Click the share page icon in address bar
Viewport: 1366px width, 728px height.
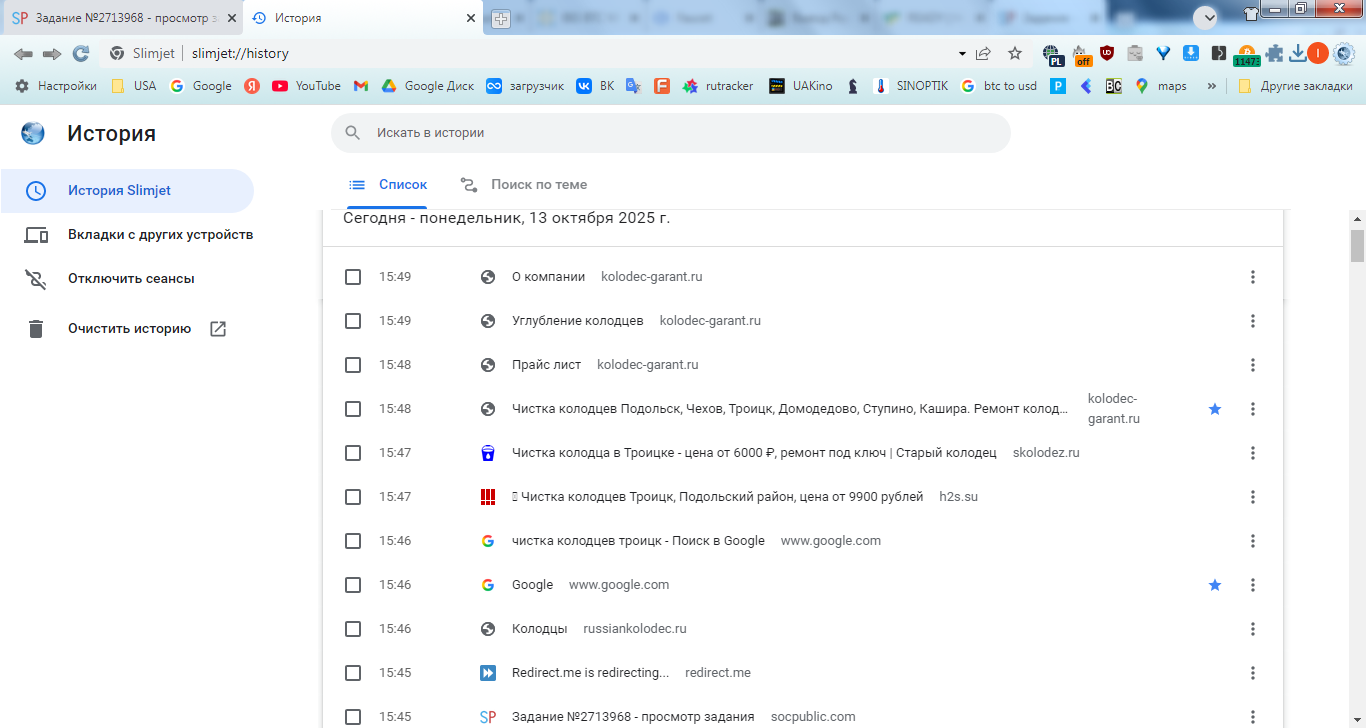tap(983, 54)
